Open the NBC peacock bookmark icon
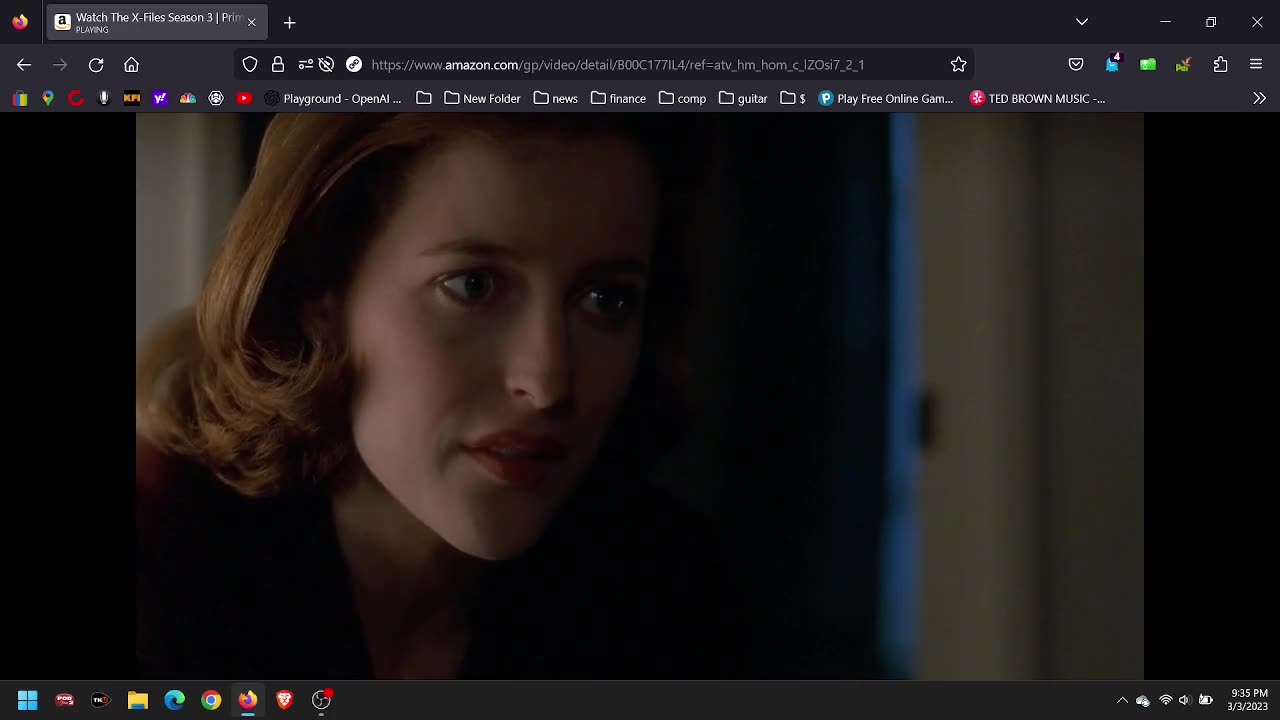 pyautogui.click(x=188, y=98)
